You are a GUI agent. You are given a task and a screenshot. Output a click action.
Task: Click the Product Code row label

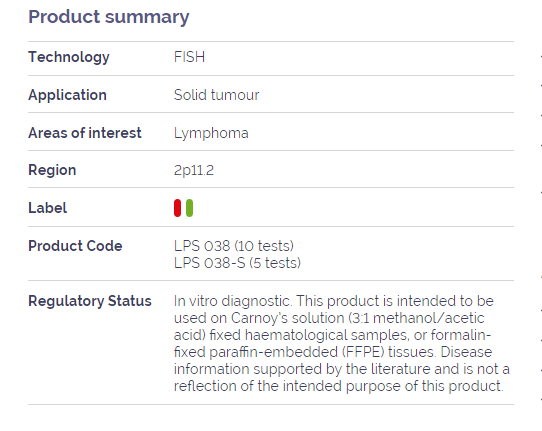click(x=75, y=246)
